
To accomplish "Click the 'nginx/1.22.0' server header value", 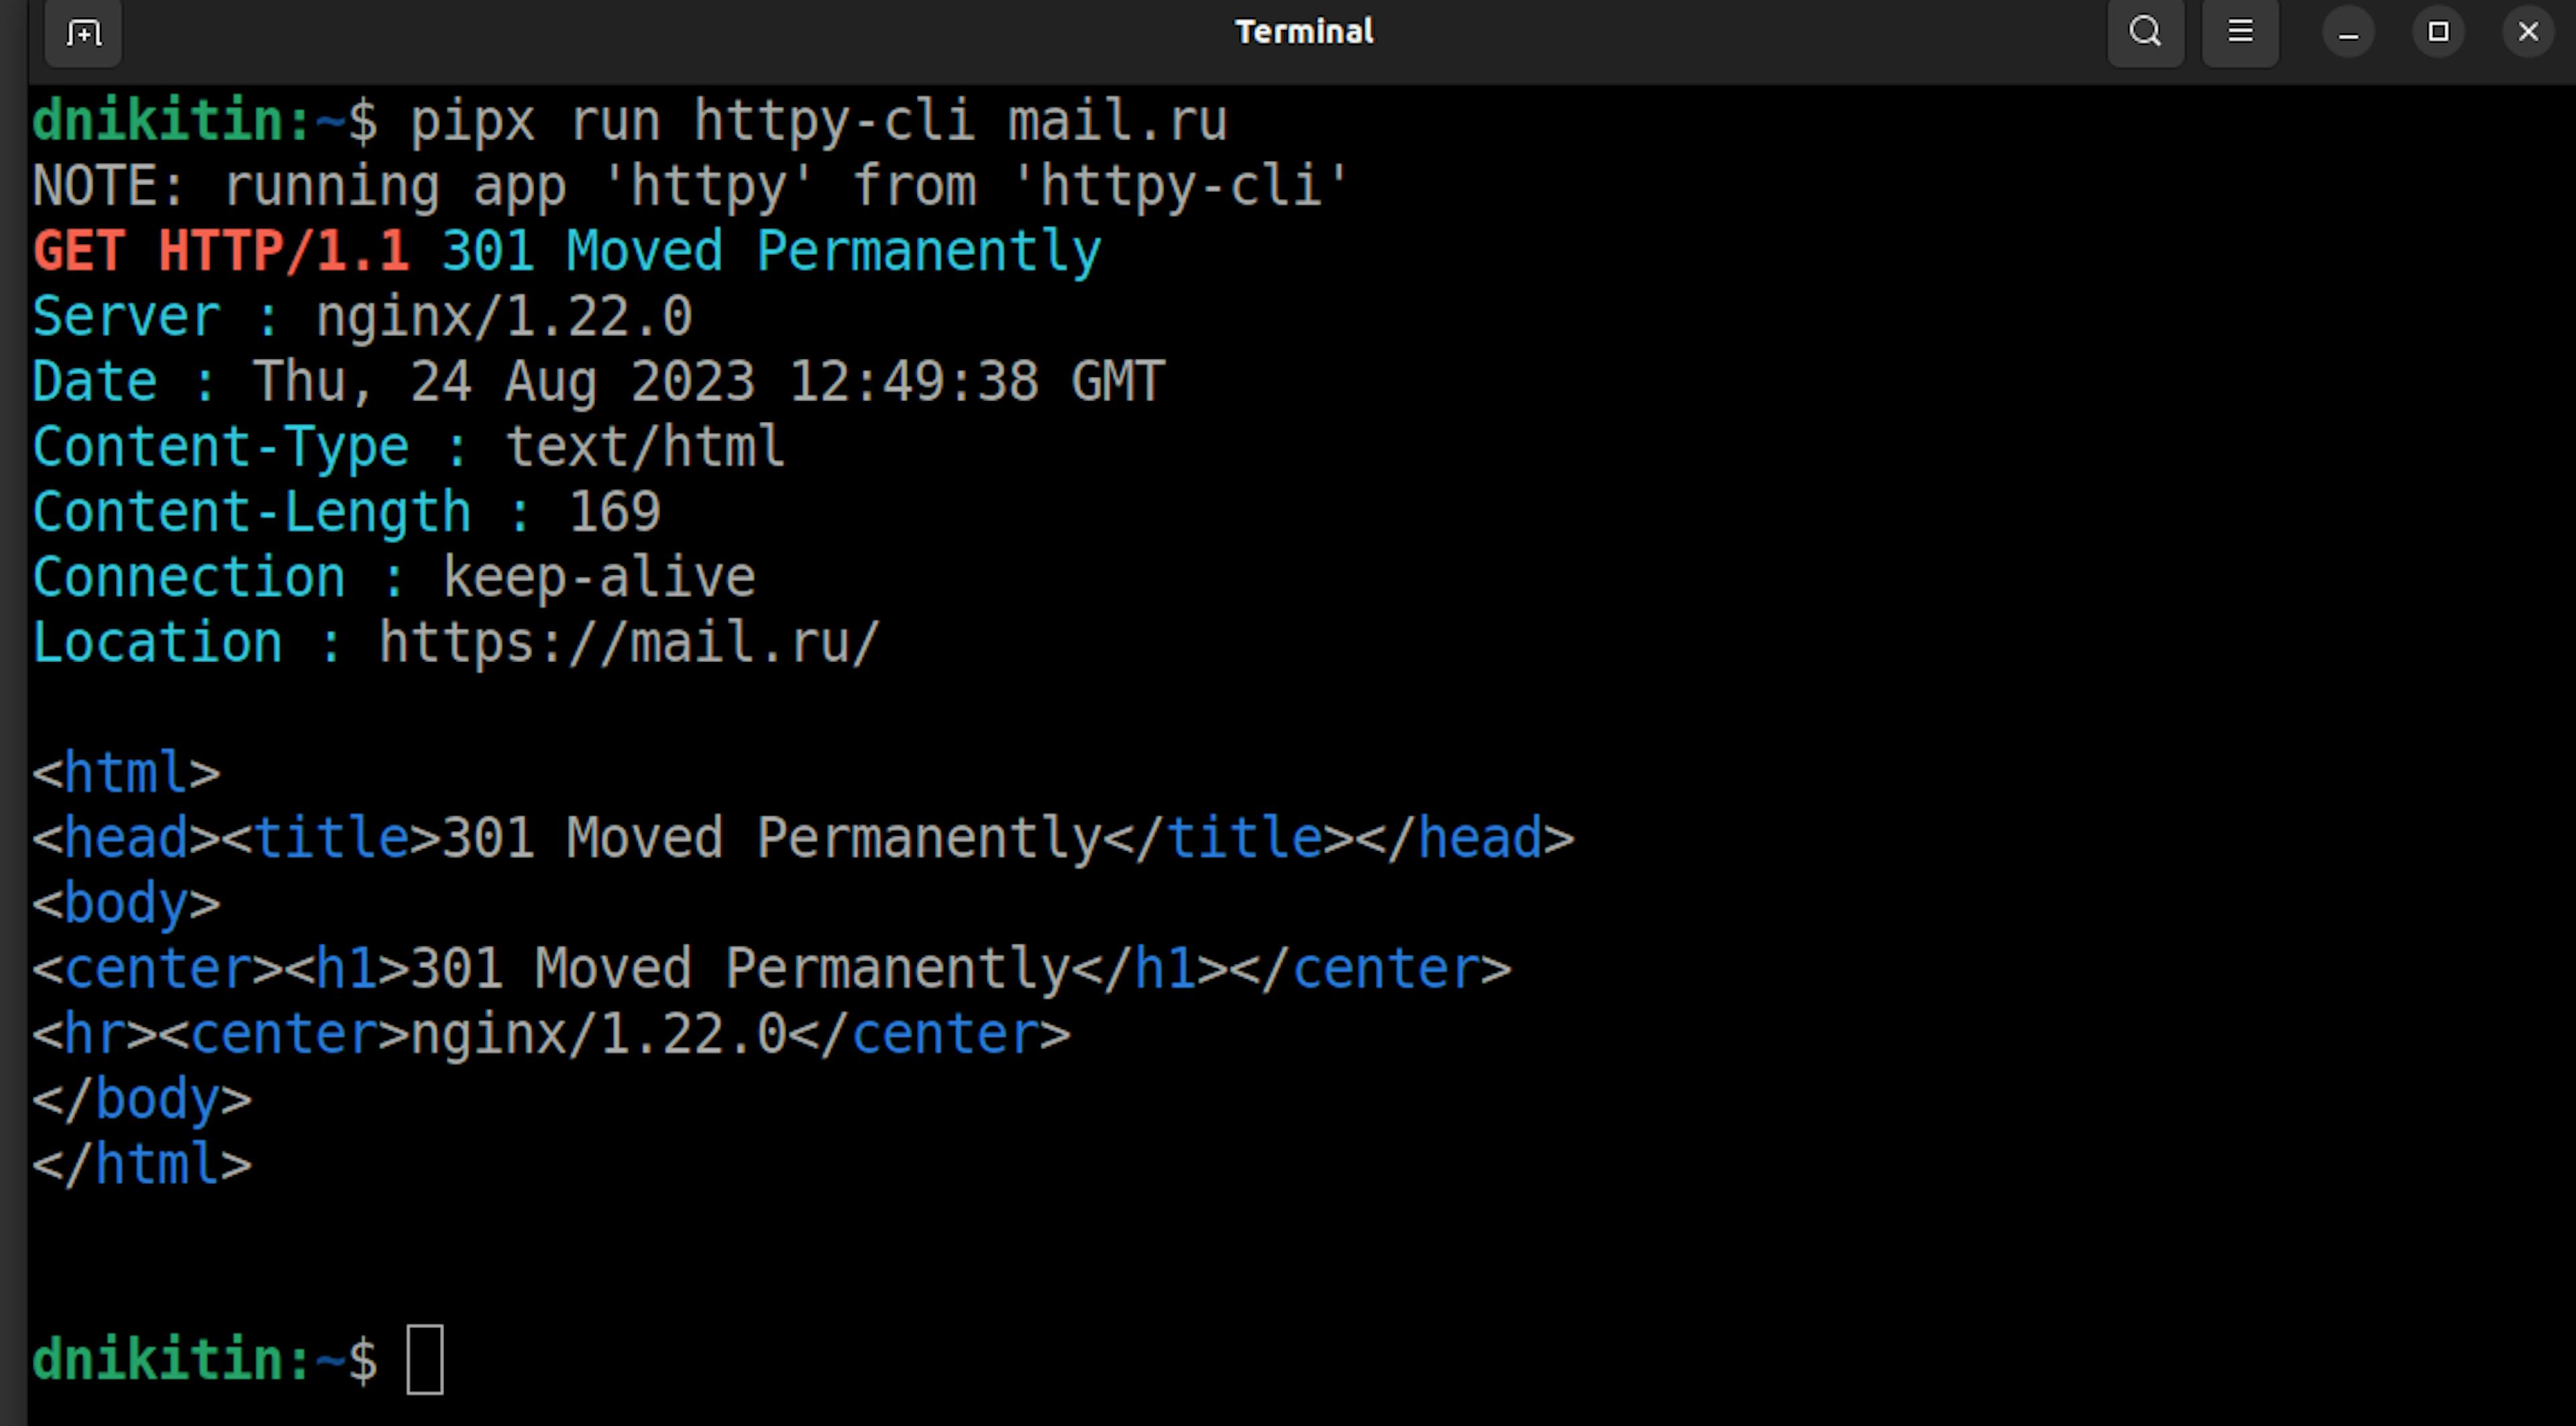I will [504, 317].
